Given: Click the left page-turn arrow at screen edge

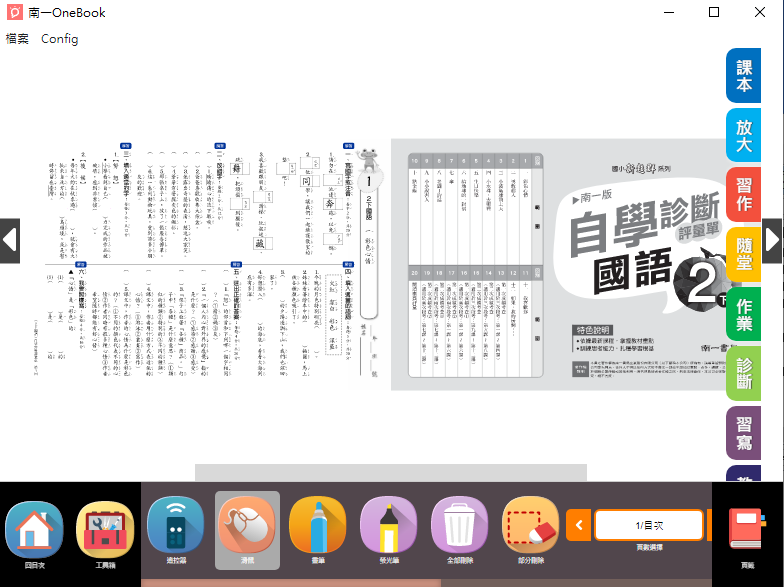Looking at the screenshot, I should [x=9, y=240].
